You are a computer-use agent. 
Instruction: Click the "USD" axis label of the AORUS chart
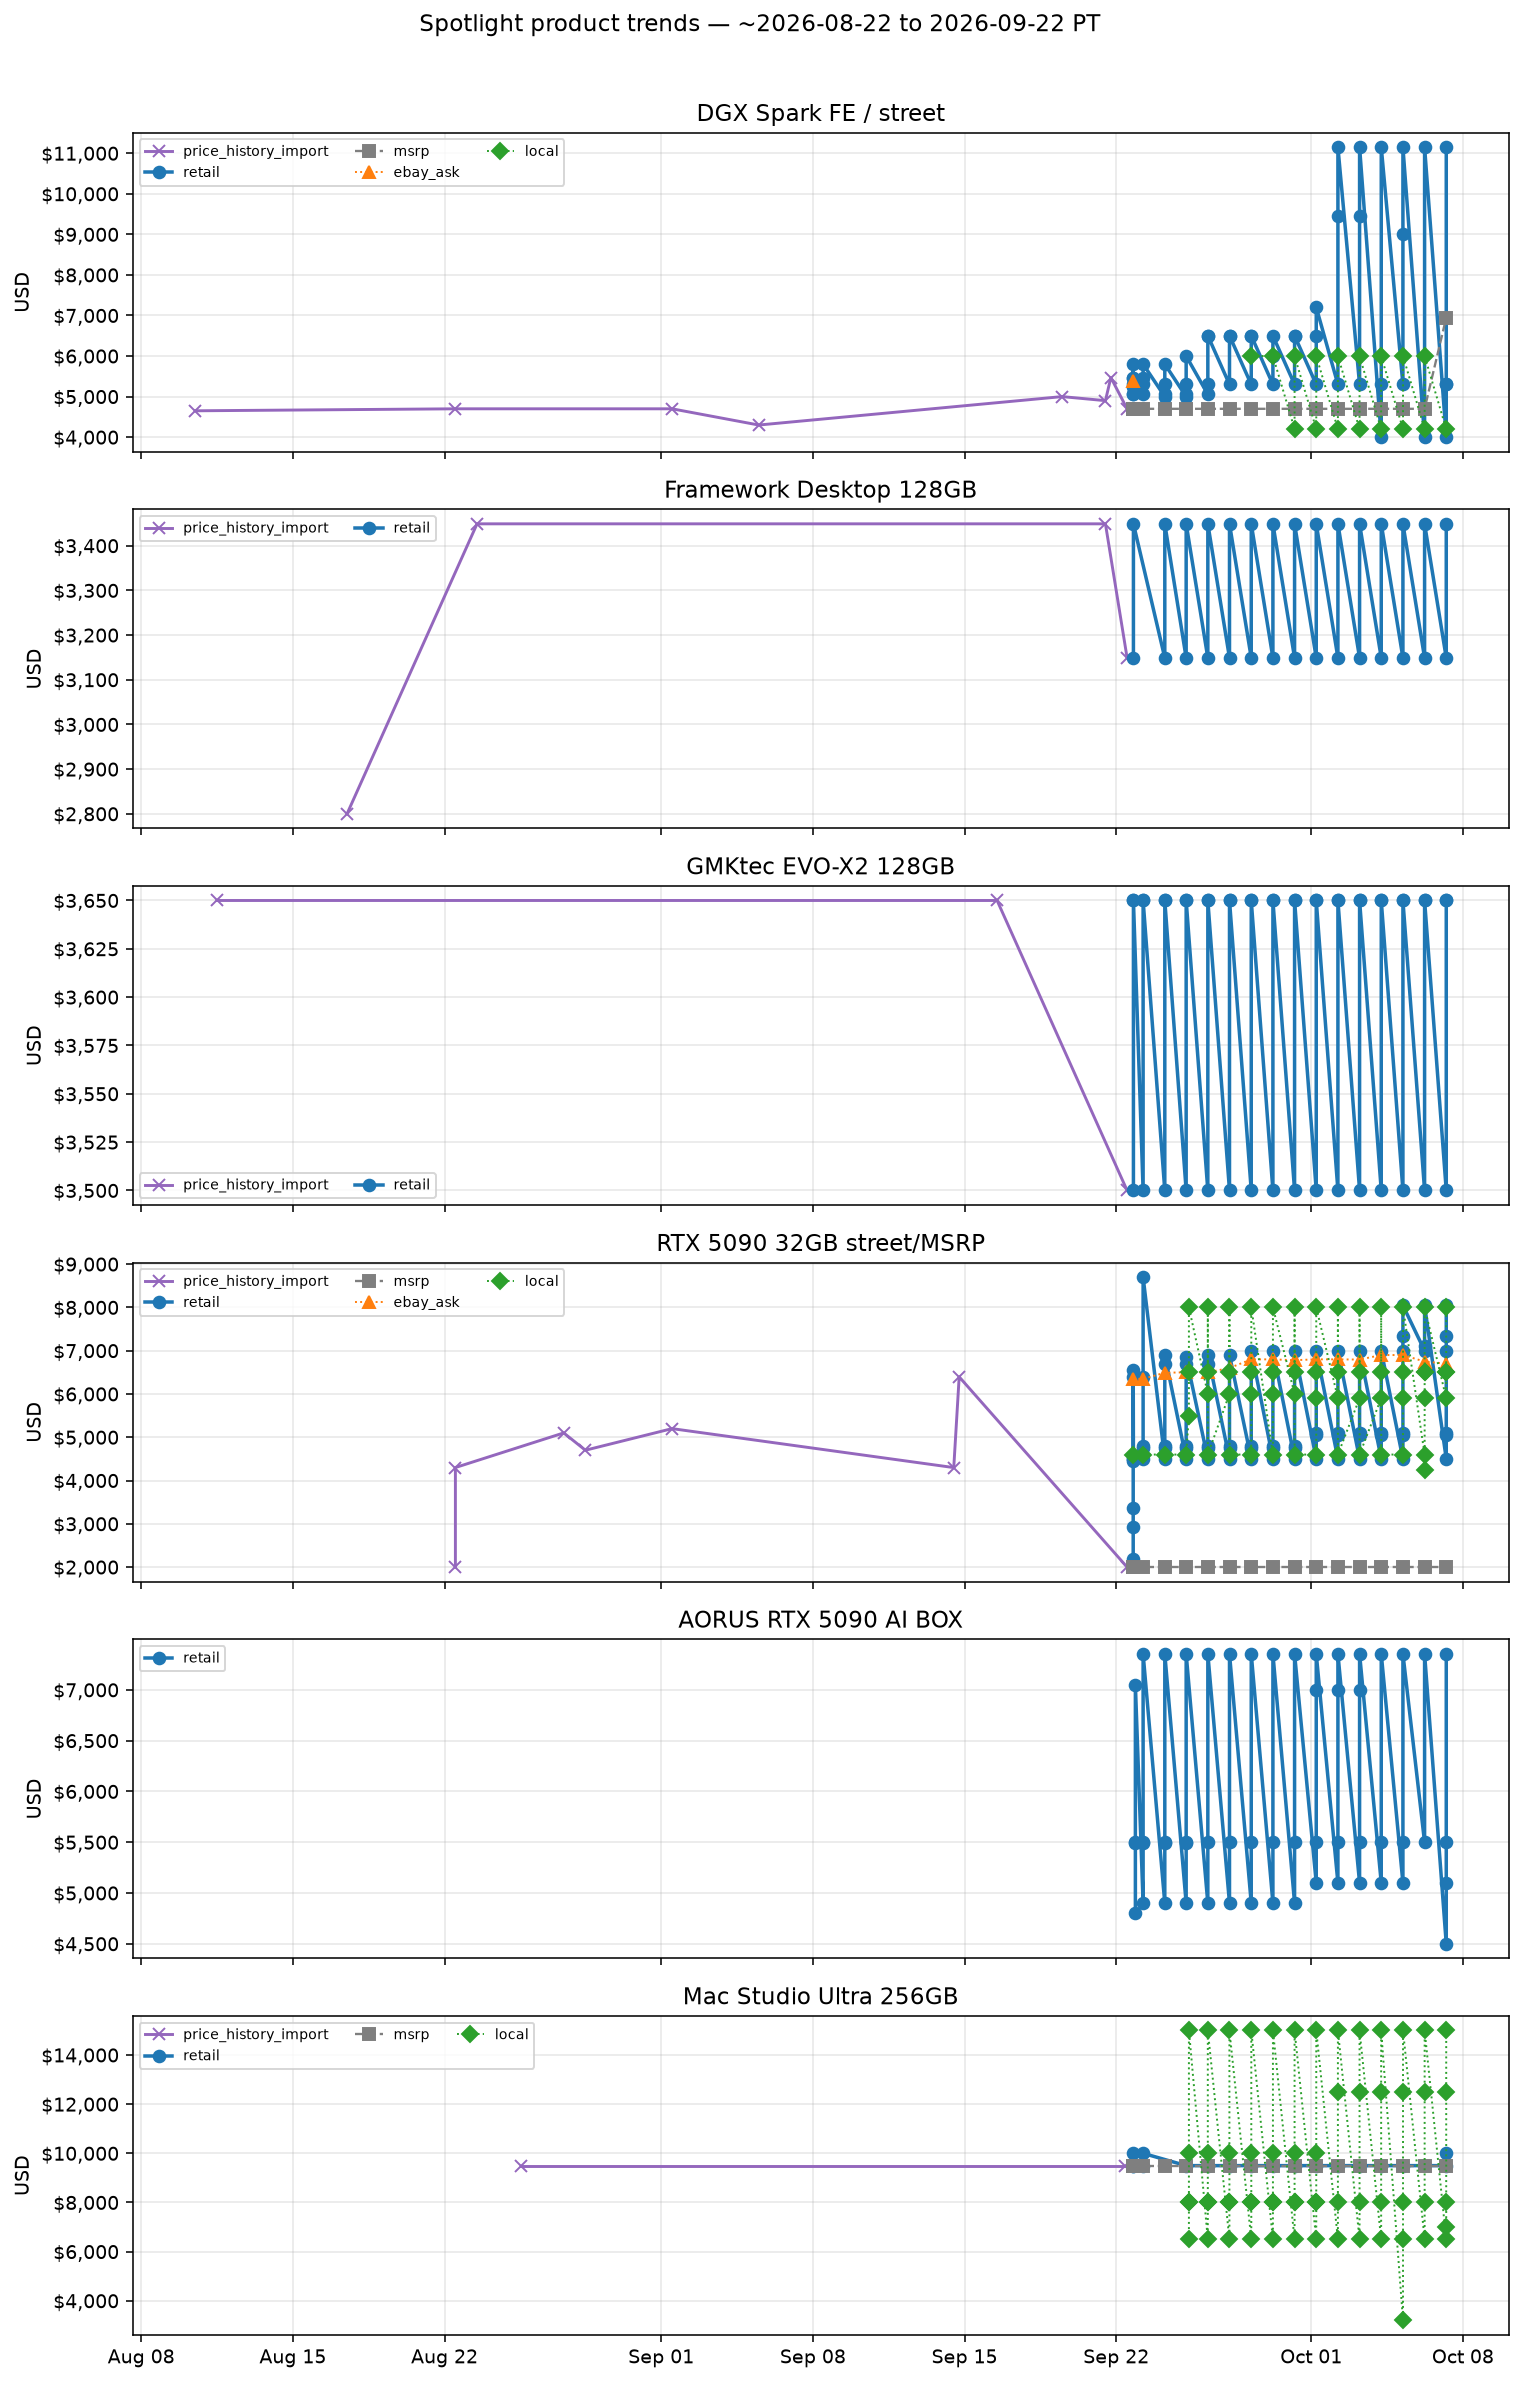pyautogui.click(x=35, y=1798)
